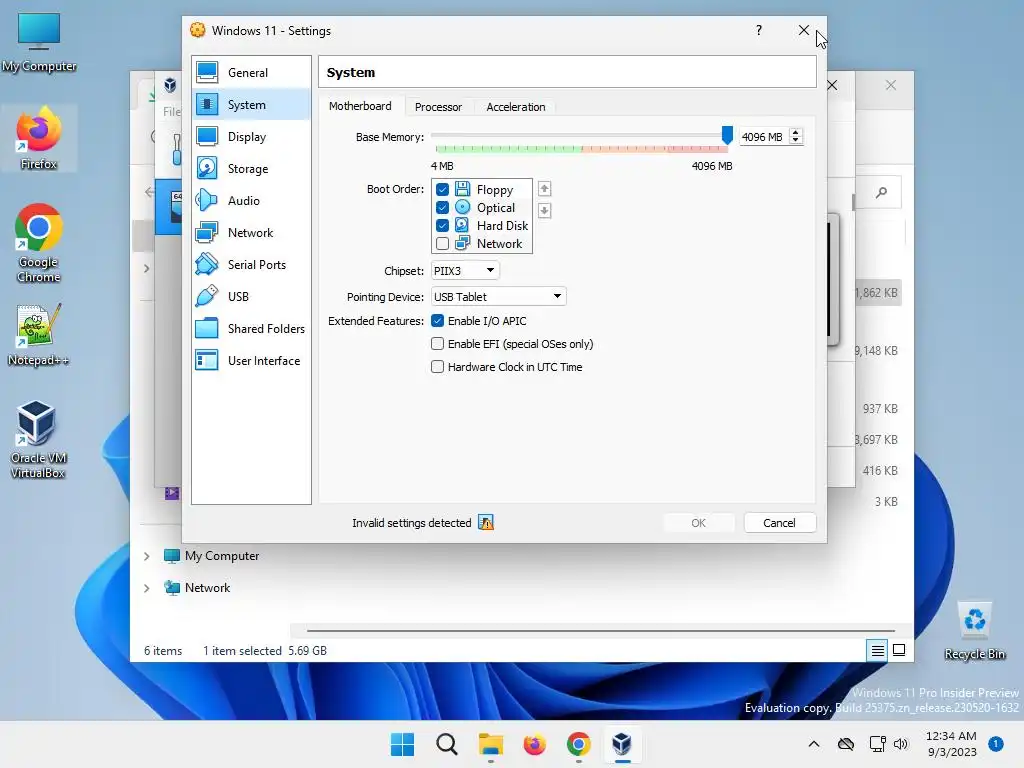
Task: Move boot item down with arrow button
Action: click(x=544, y=210)
